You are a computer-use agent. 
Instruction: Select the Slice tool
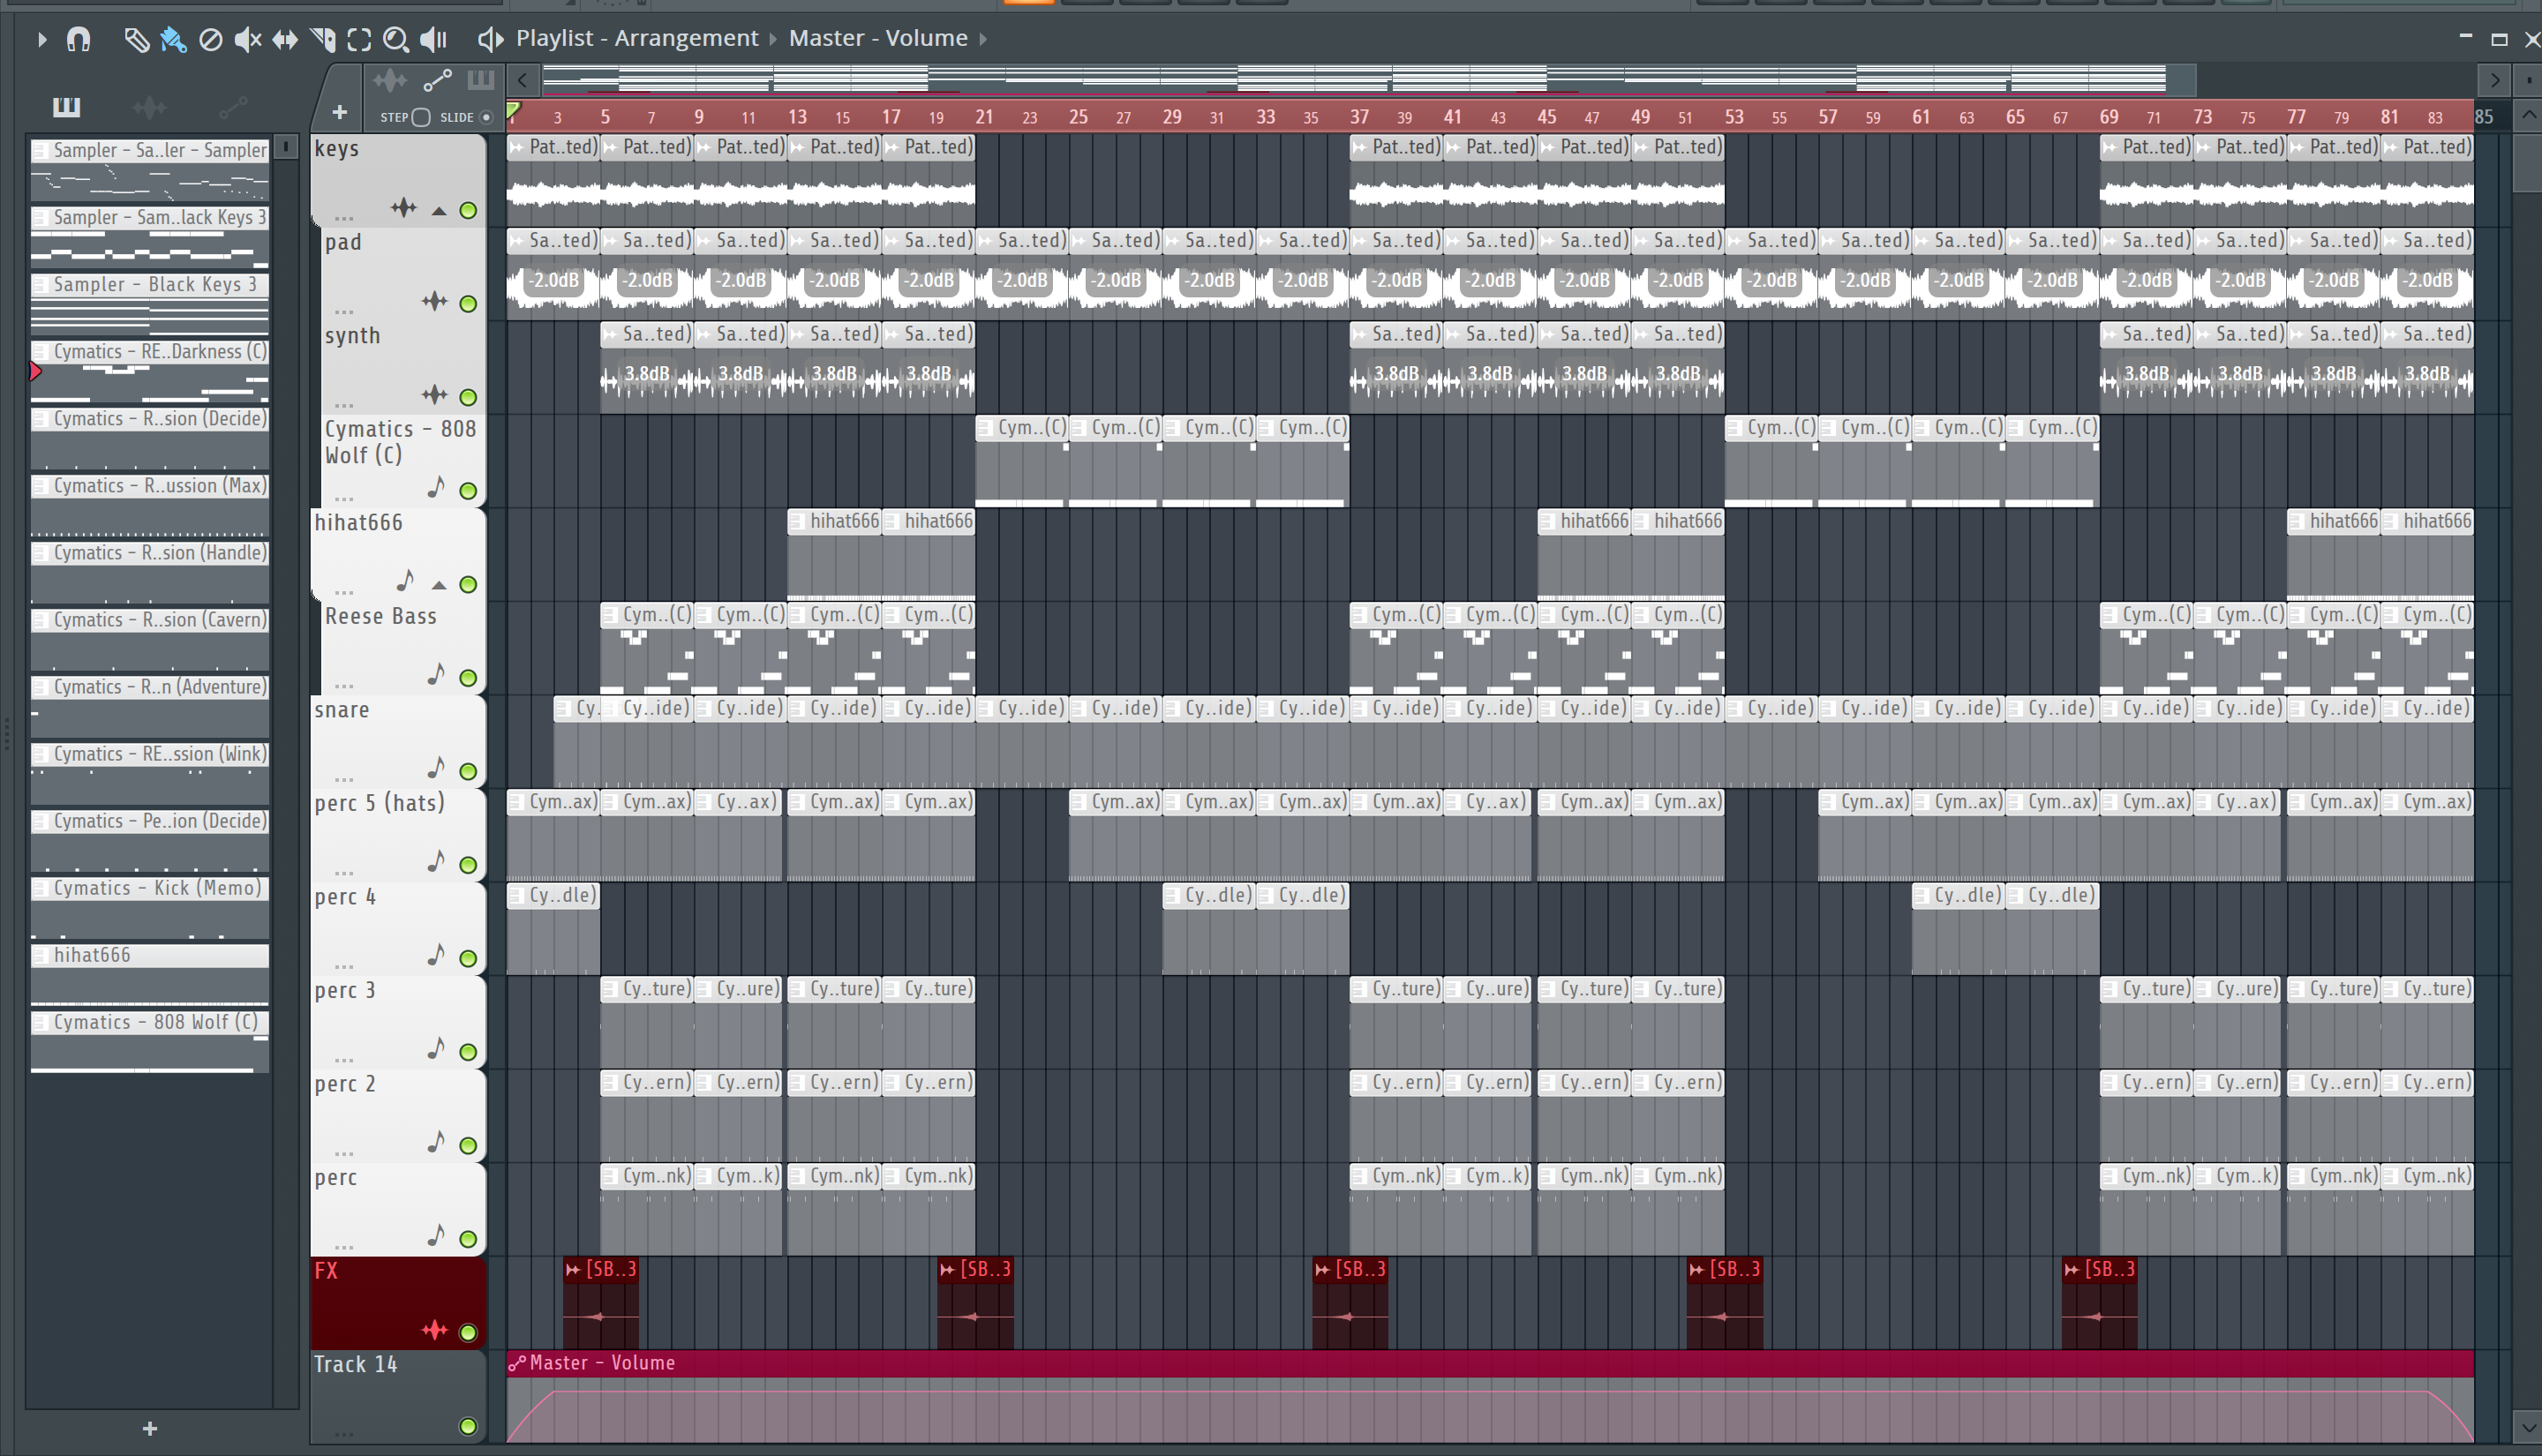pos(322,39)
